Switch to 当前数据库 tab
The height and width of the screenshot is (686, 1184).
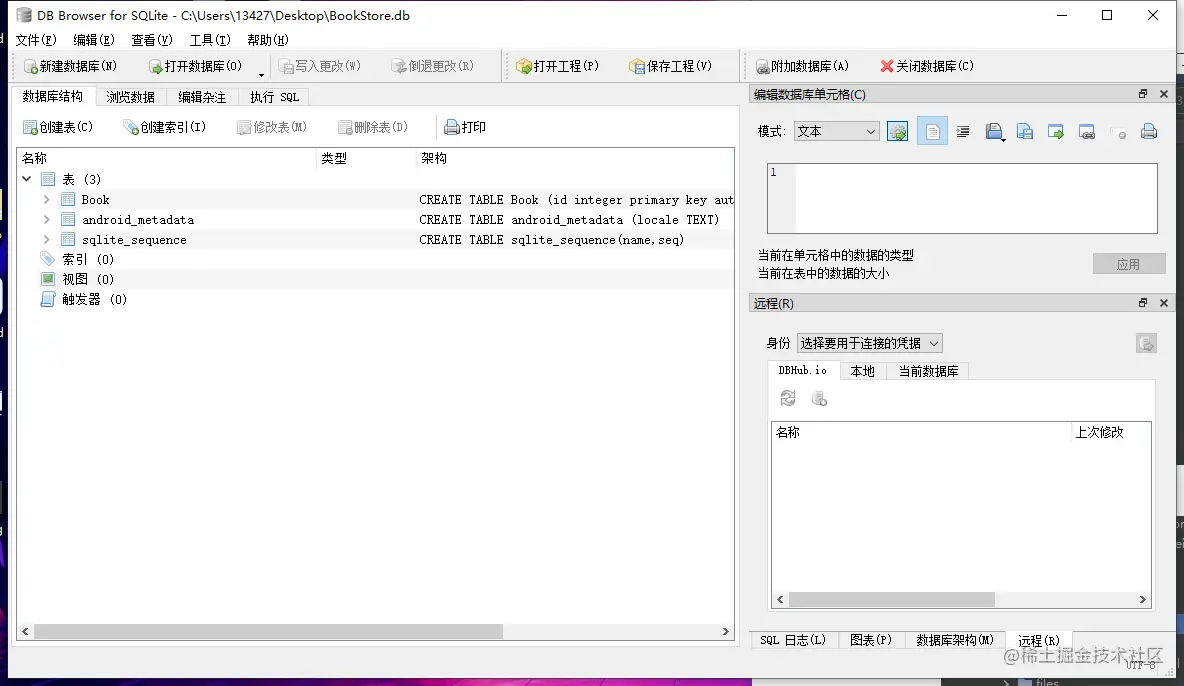pos(928,371)
